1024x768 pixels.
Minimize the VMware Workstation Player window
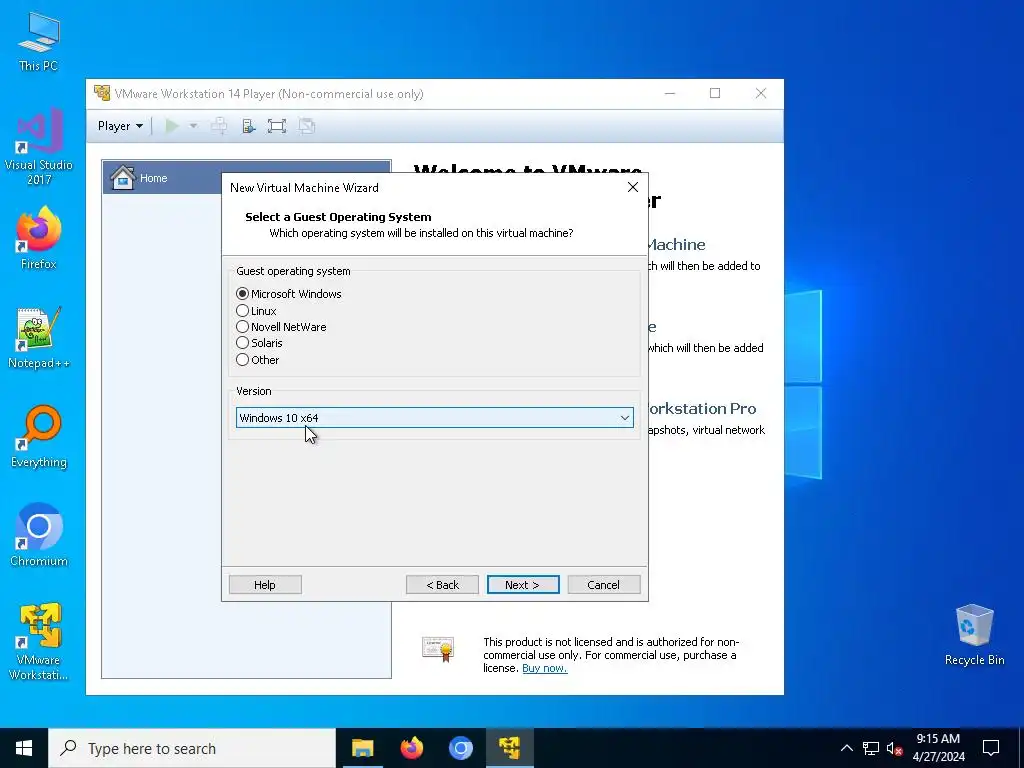tap(669, 93)
